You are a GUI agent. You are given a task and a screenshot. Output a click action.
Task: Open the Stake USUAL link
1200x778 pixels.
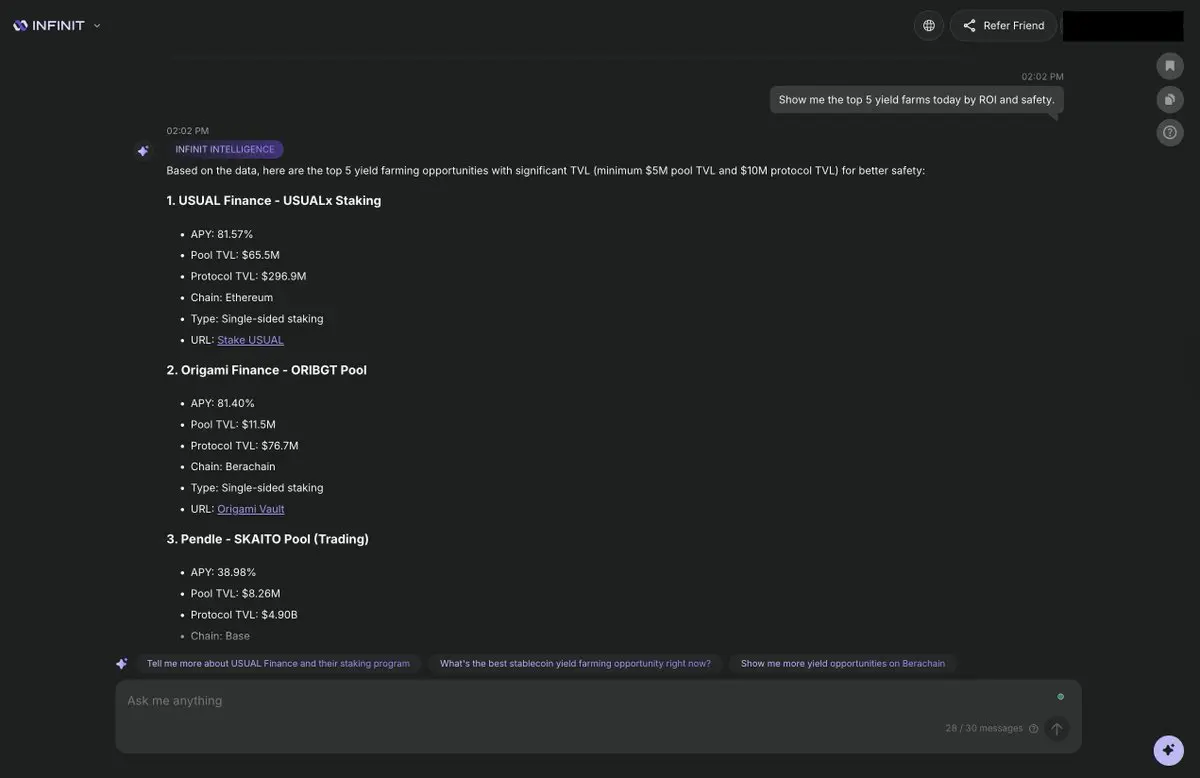point(250,340)
